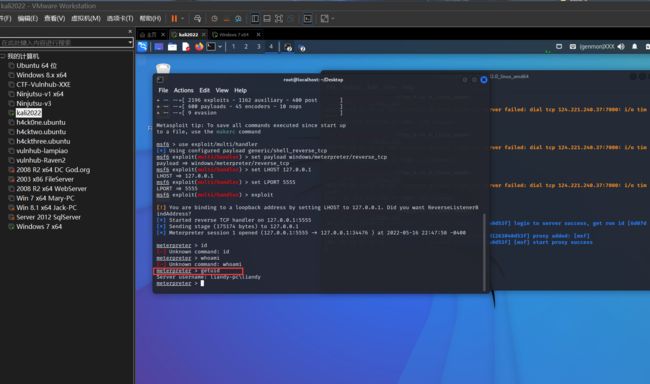The image size is (650, 384).
Task: Click the terminal window vertical scrollbar
Action: 484,252
